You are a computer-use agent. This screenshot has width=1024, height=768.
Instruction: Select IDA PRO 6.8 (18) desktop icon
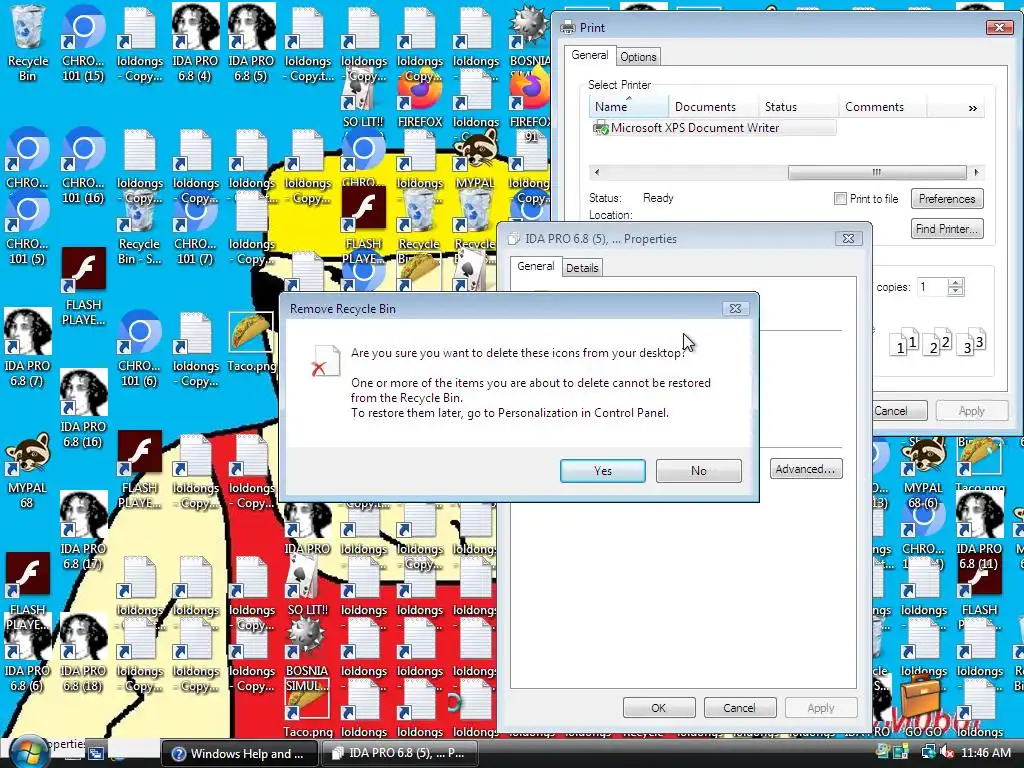(x=83, y=654)
